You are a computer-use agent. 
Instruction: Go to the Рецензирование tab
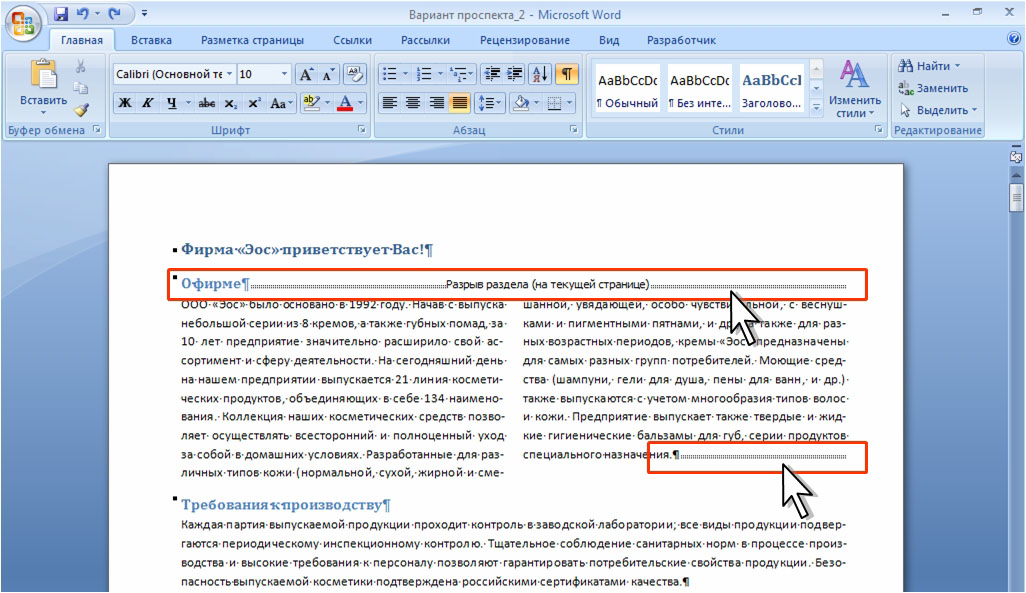525,40
